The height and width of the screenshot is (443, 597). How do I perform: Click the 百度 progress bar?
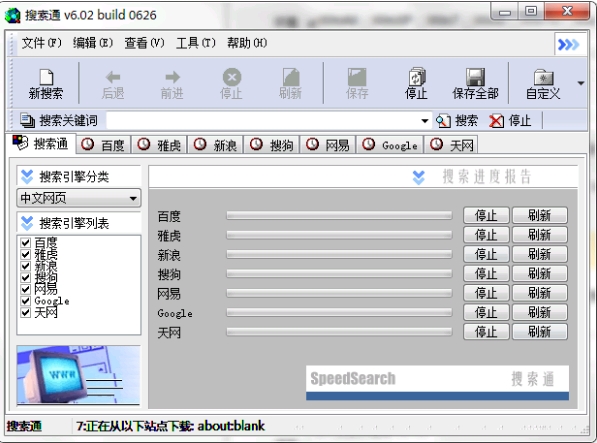339,215
